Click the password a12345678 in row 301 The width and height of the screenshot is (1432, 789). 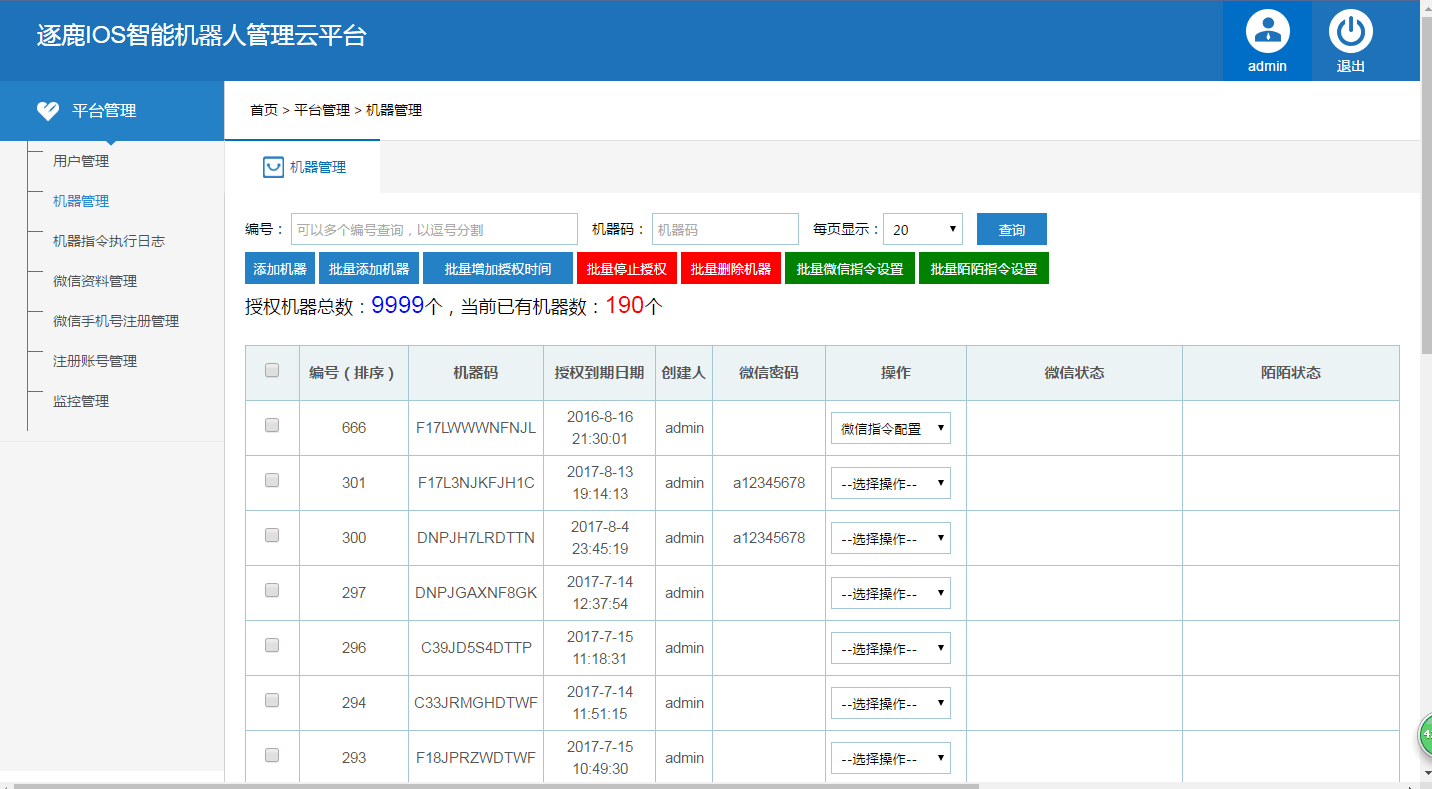[x=769, y=482]
